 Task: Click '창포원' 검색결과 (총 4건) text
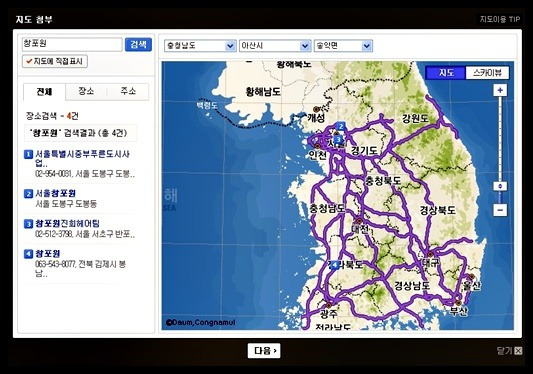click(79, 133)
